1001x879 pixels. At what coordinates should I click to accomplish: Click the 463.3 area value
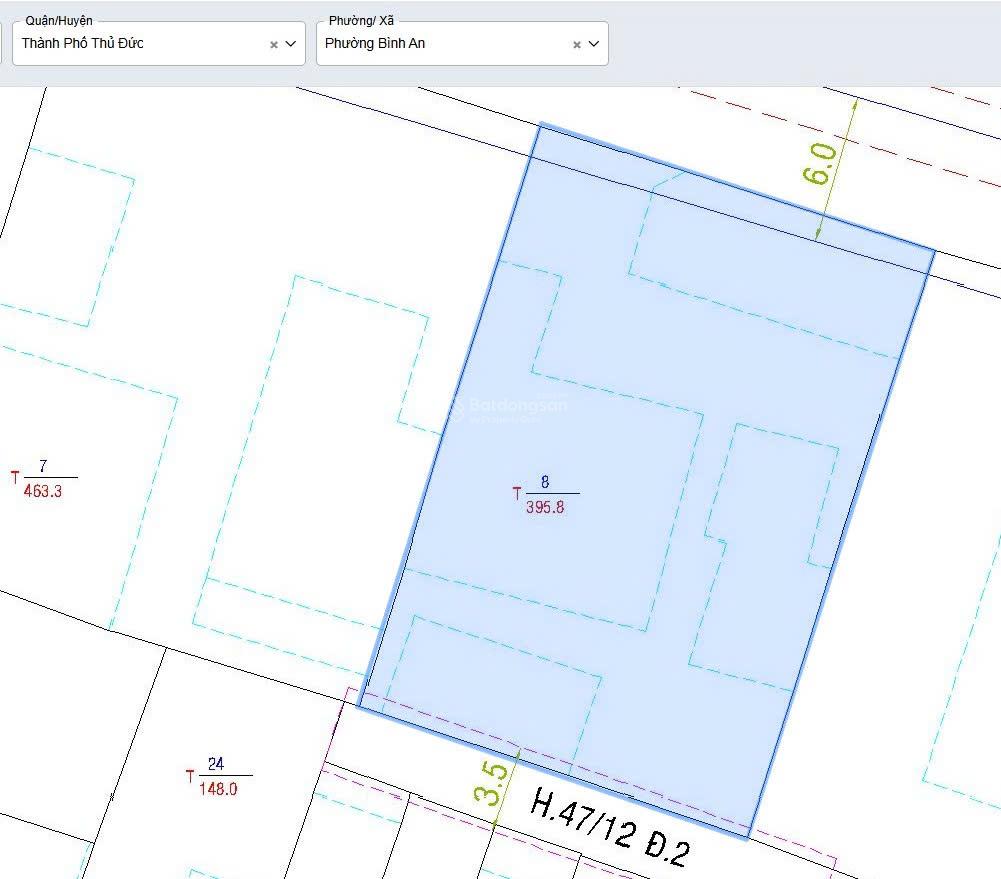pos(43,491)
